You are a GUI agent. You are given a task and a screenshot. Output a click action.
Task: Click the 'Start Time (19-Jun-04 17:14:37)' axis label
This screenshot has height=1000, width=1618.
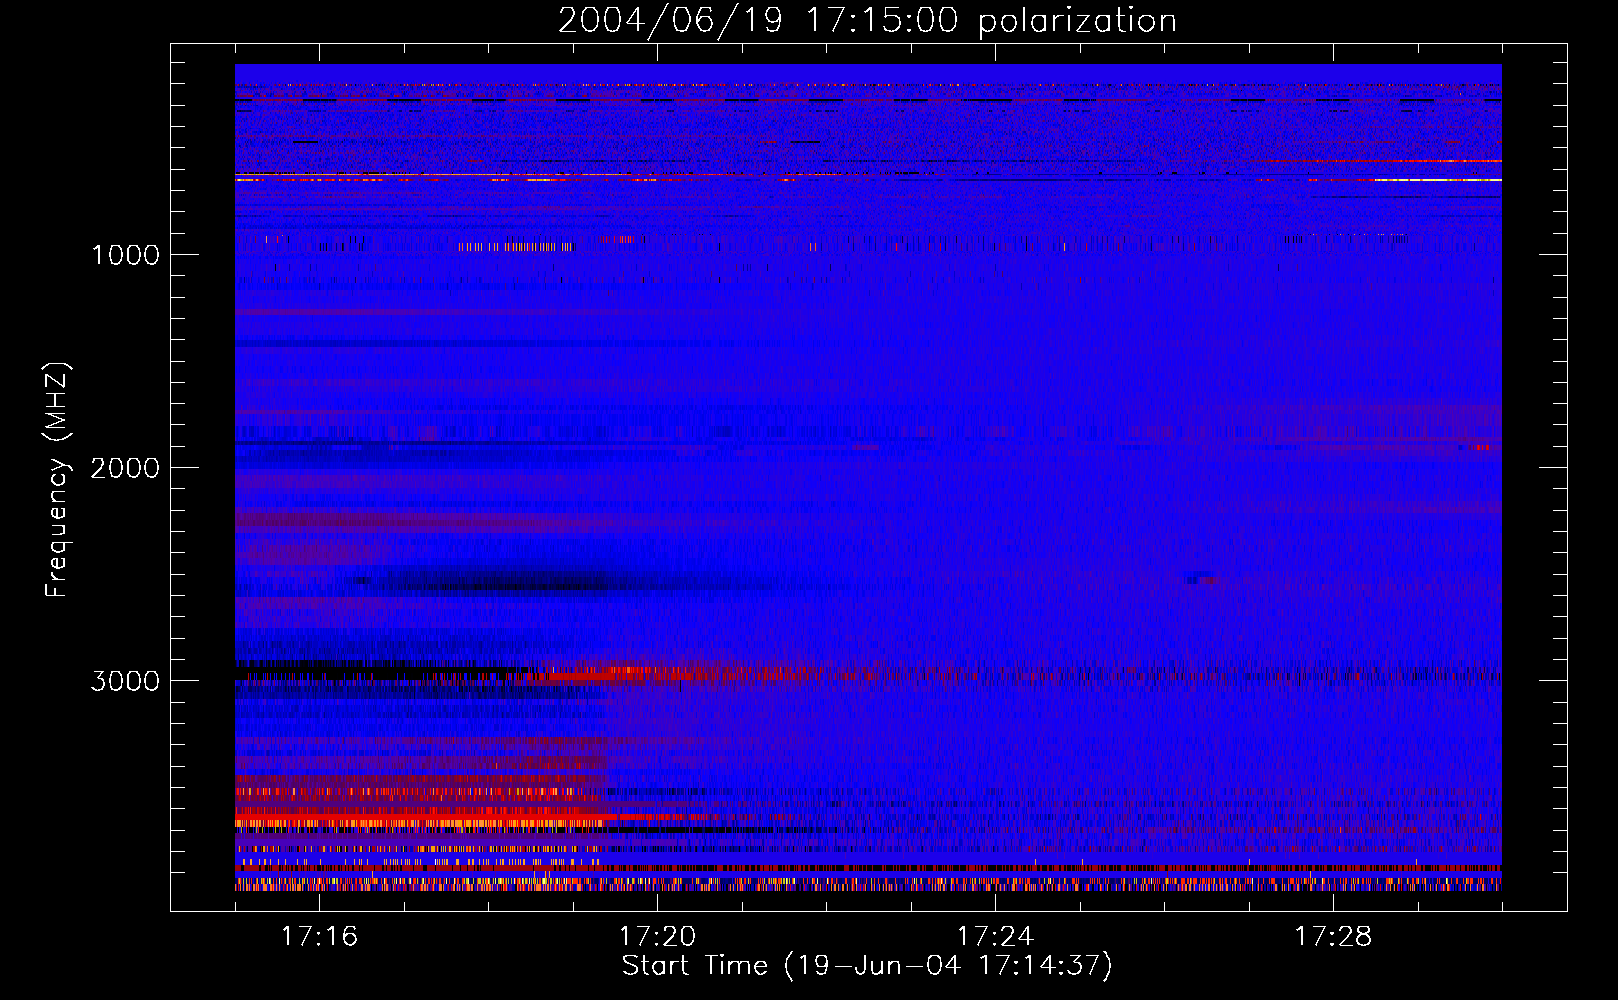tap(867, 966)
